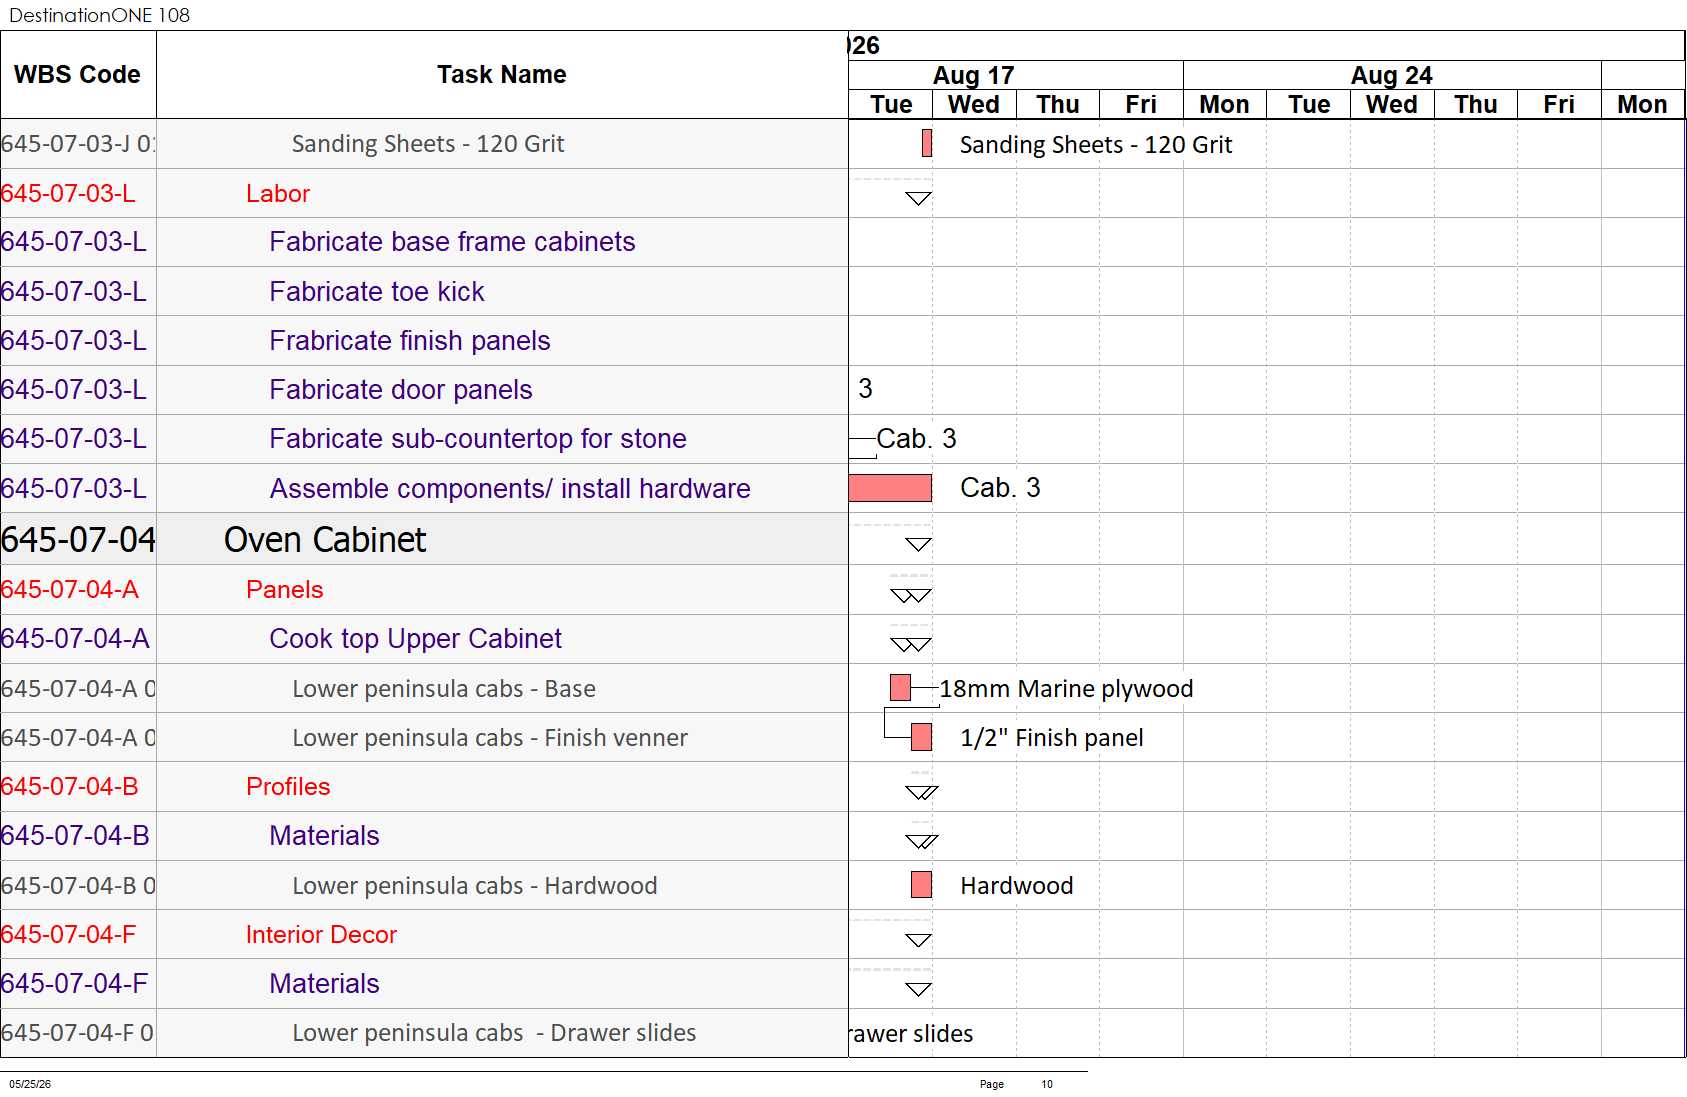The image size is (1687, 1097).
Task: Click the WBS code 645-07-04 for Oven Cabinet
Action: [x=78, y=540]
